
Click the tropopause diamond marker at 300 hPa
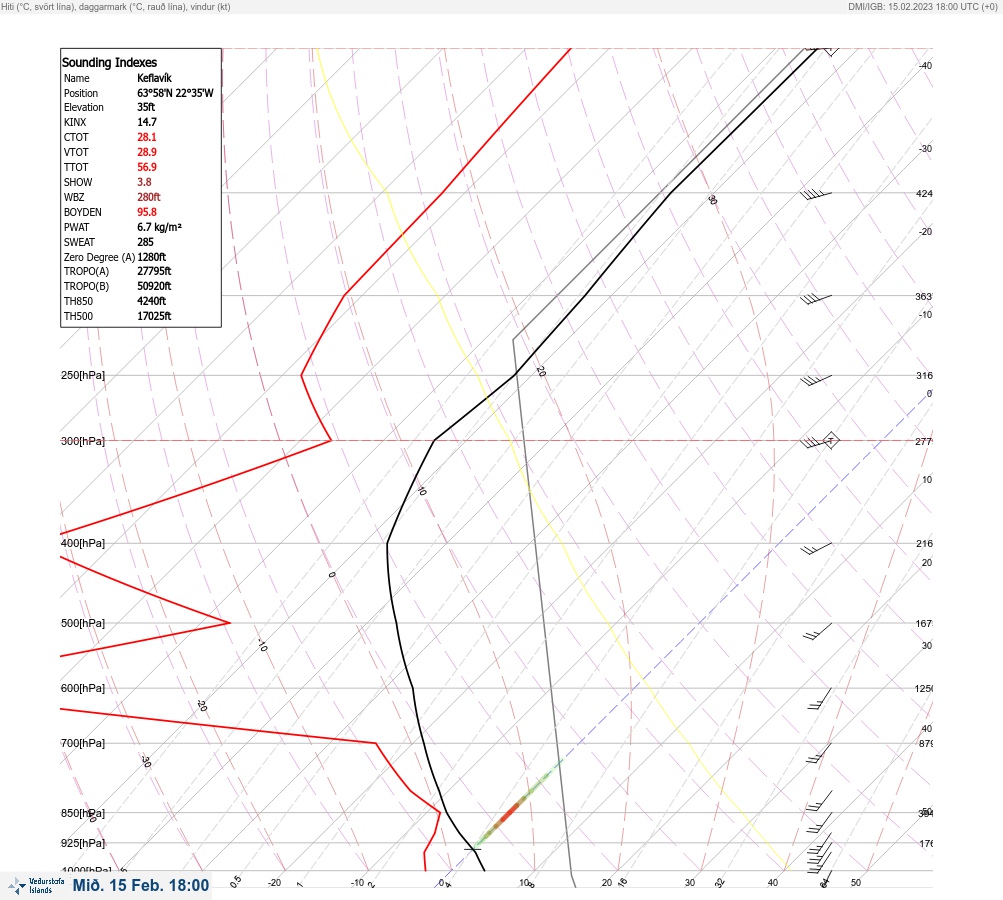(x=830, y=440)
